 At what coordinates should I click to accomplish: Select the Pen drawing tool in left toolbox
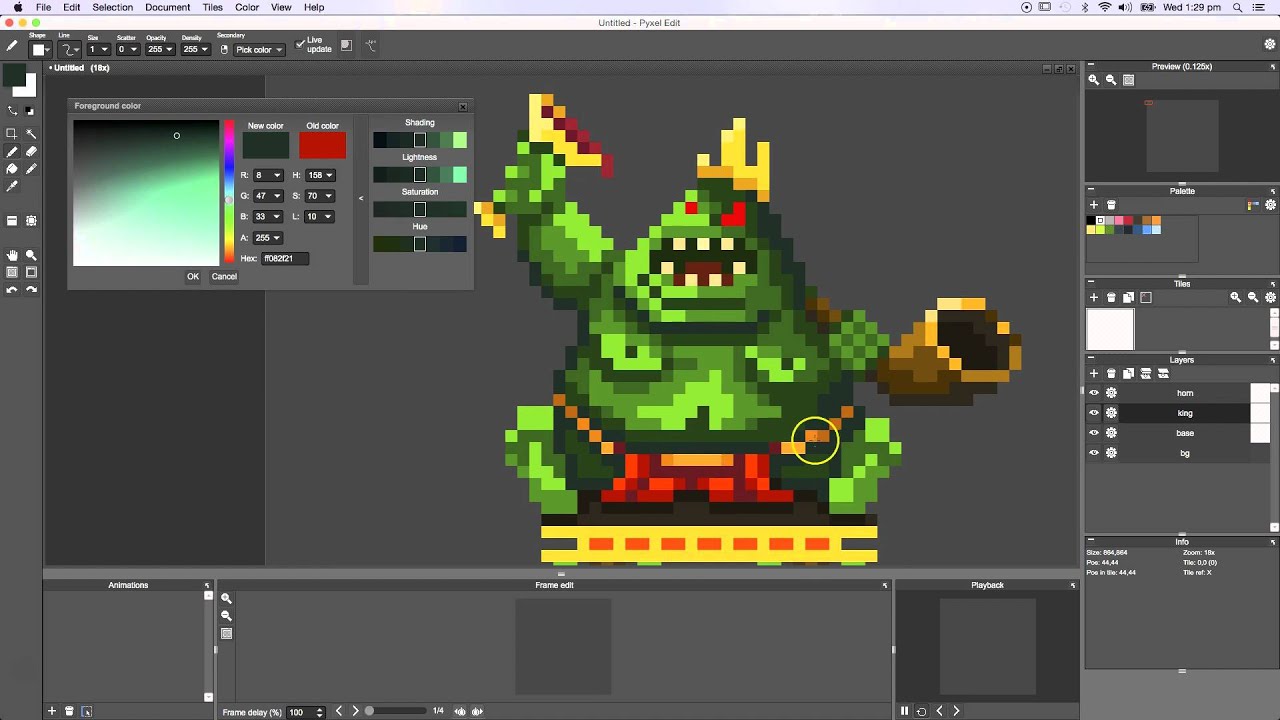(x=12, y=152)
